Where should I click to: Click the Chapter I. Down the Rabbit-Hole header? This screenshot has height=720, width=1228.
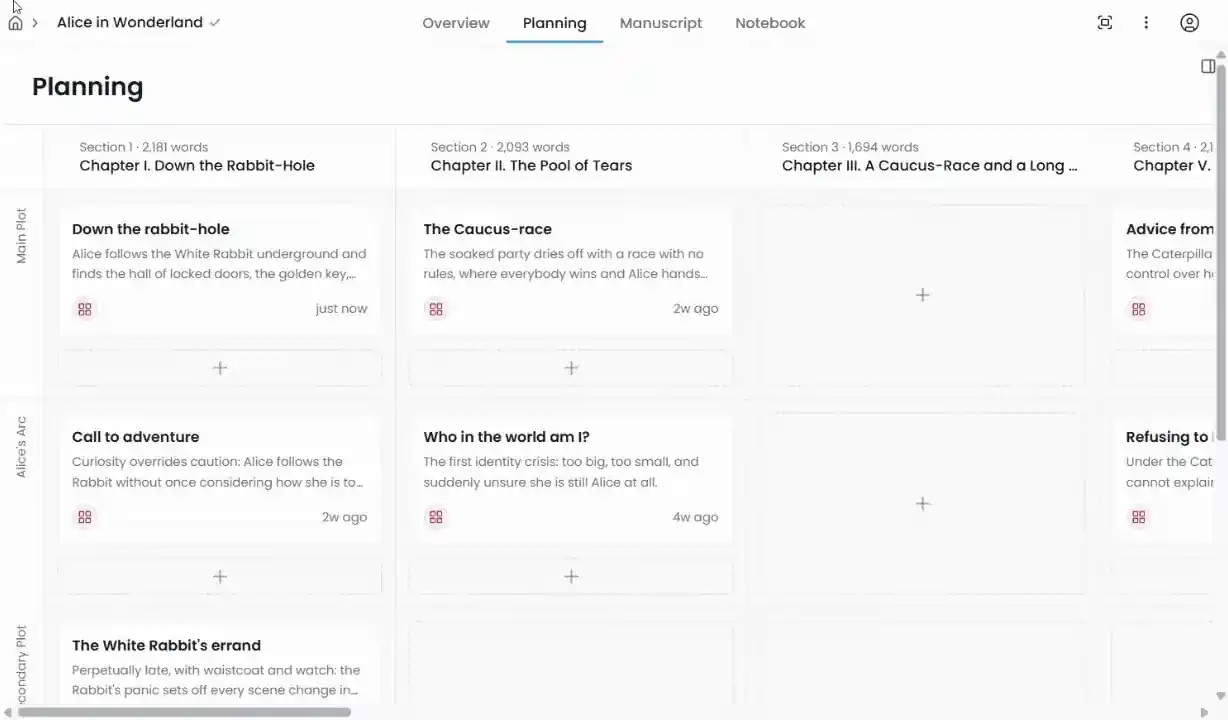pyautogui.click(x=197, y=166)
